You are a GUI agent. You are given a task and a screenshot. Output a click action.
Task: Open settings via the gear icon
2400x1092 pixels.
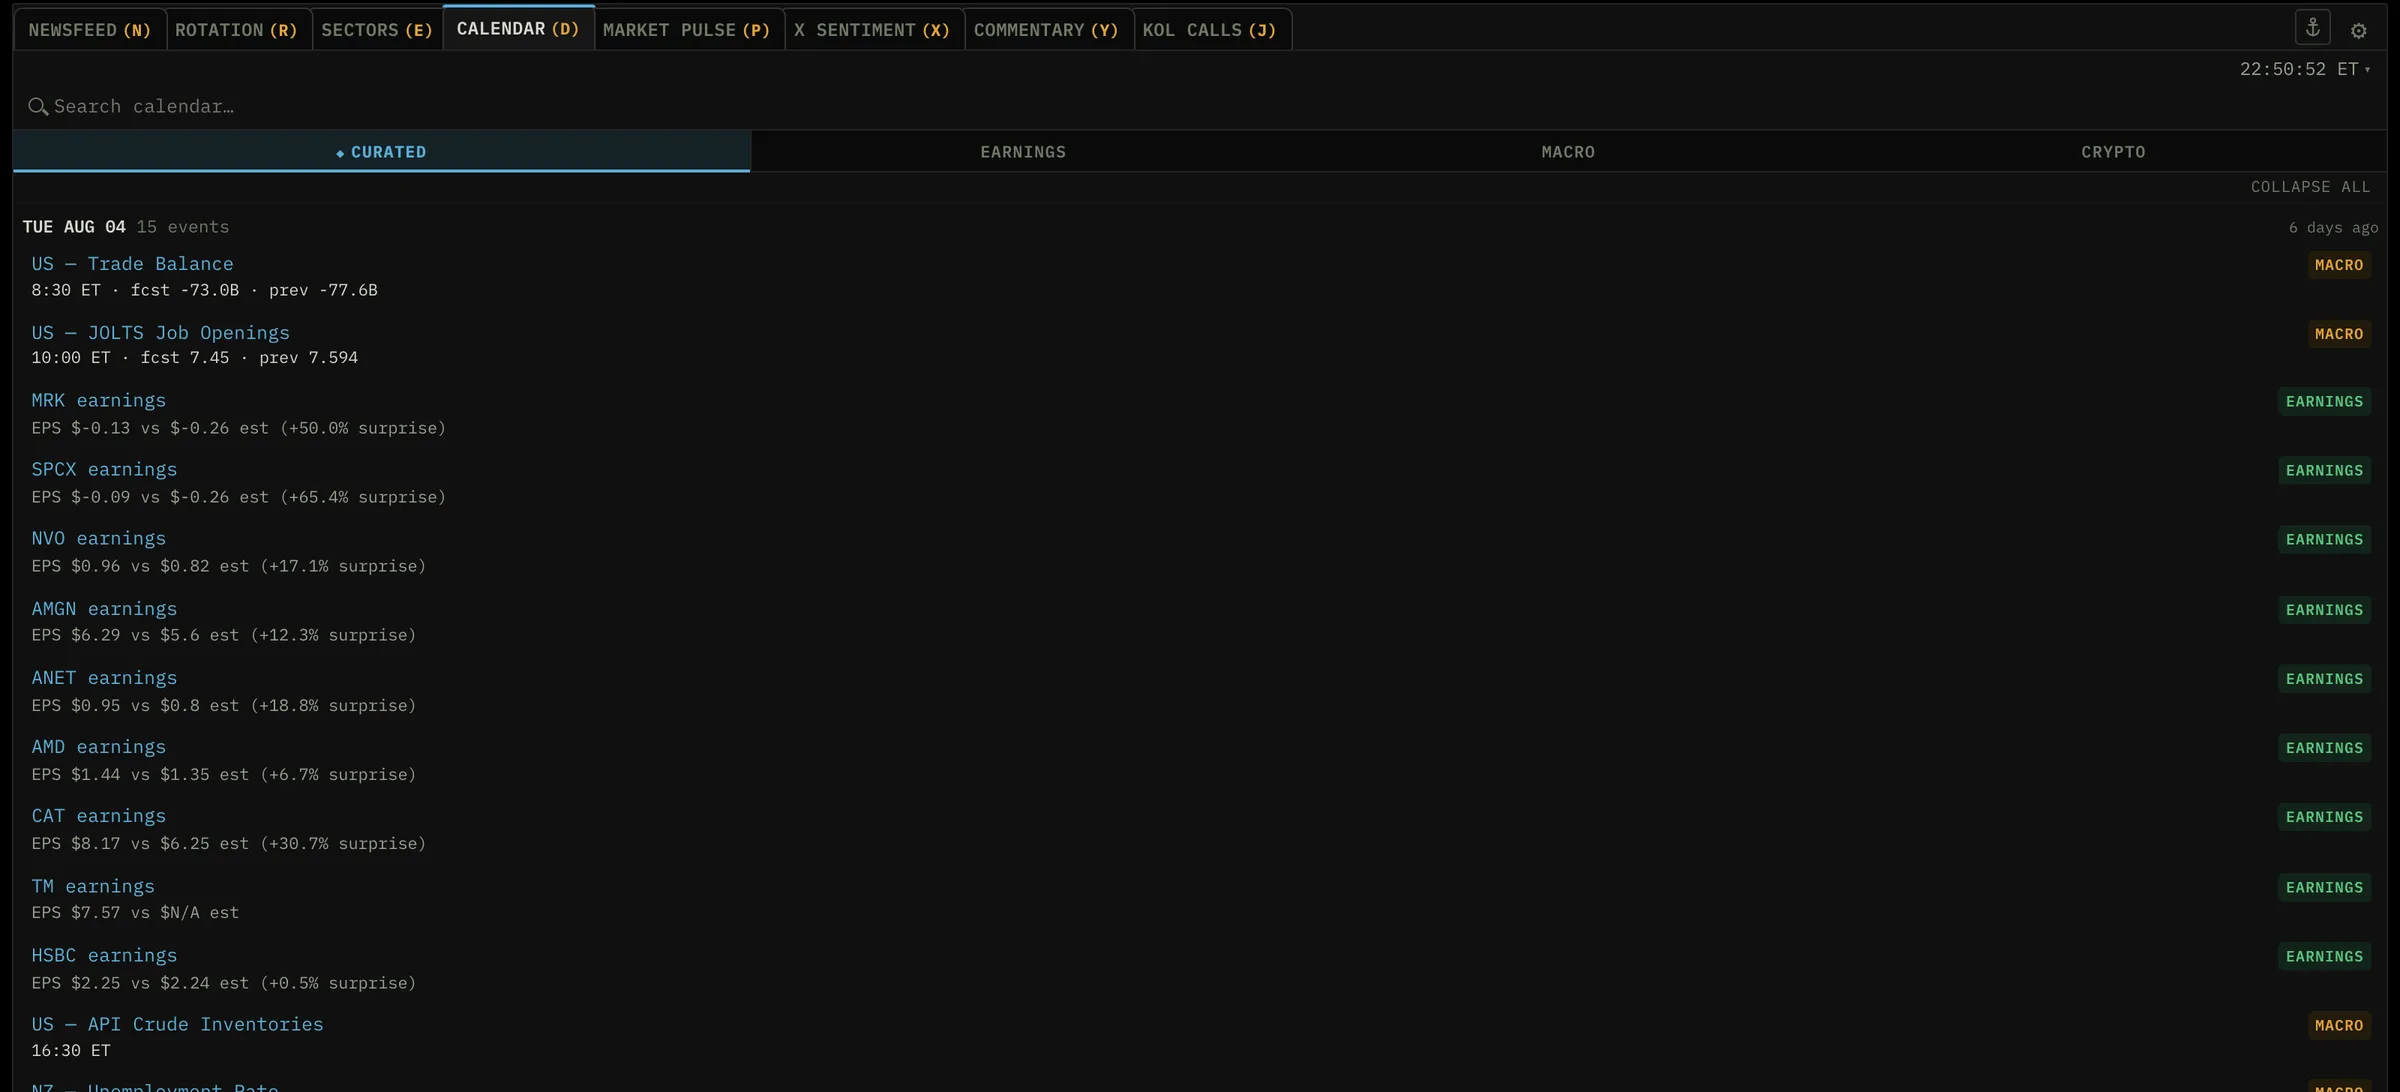click(2358, 31)
